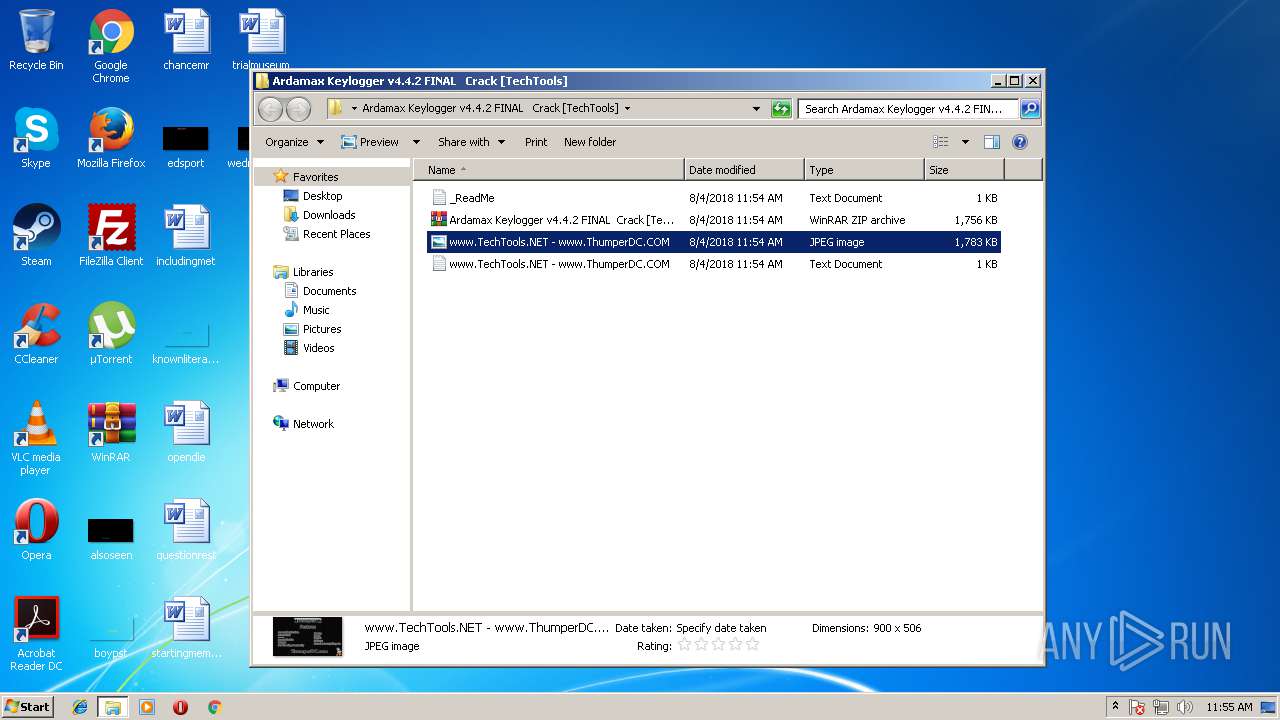Select the ThumperDC.COM Text Document file
This screenshot has height=720, width=1280.
[714, 264]
